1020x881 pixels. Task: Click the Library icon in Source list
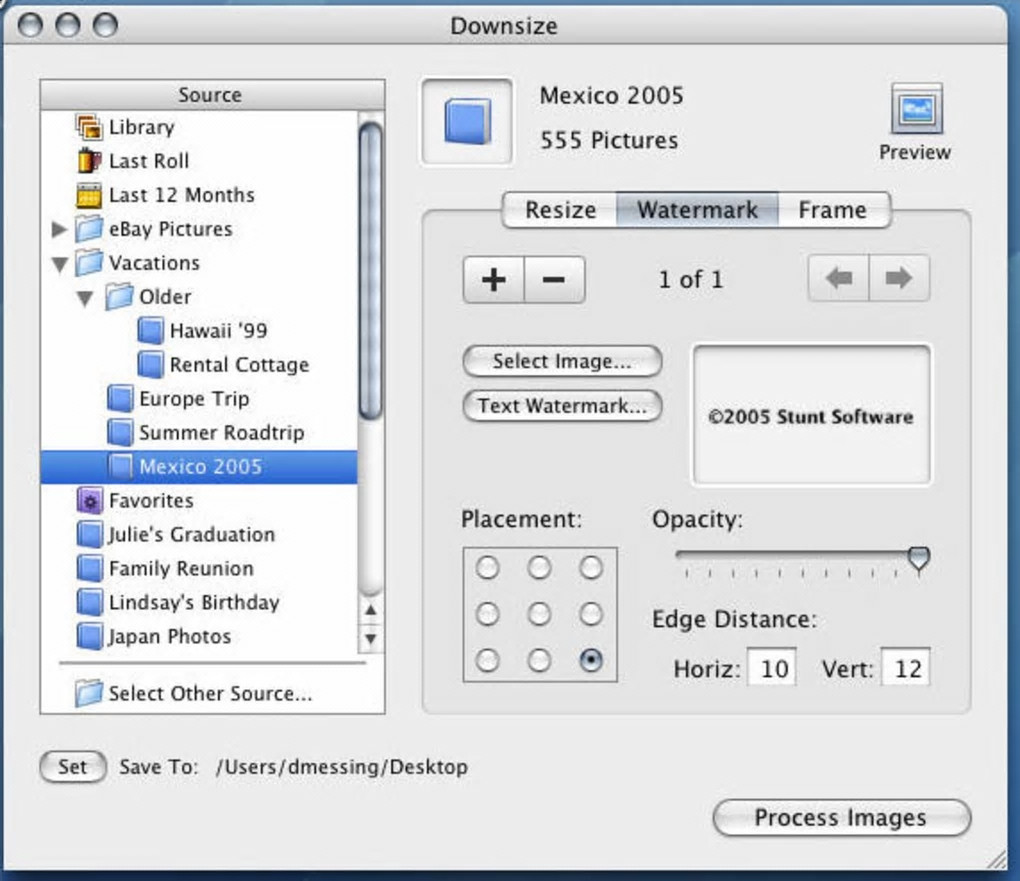(89, 127)
